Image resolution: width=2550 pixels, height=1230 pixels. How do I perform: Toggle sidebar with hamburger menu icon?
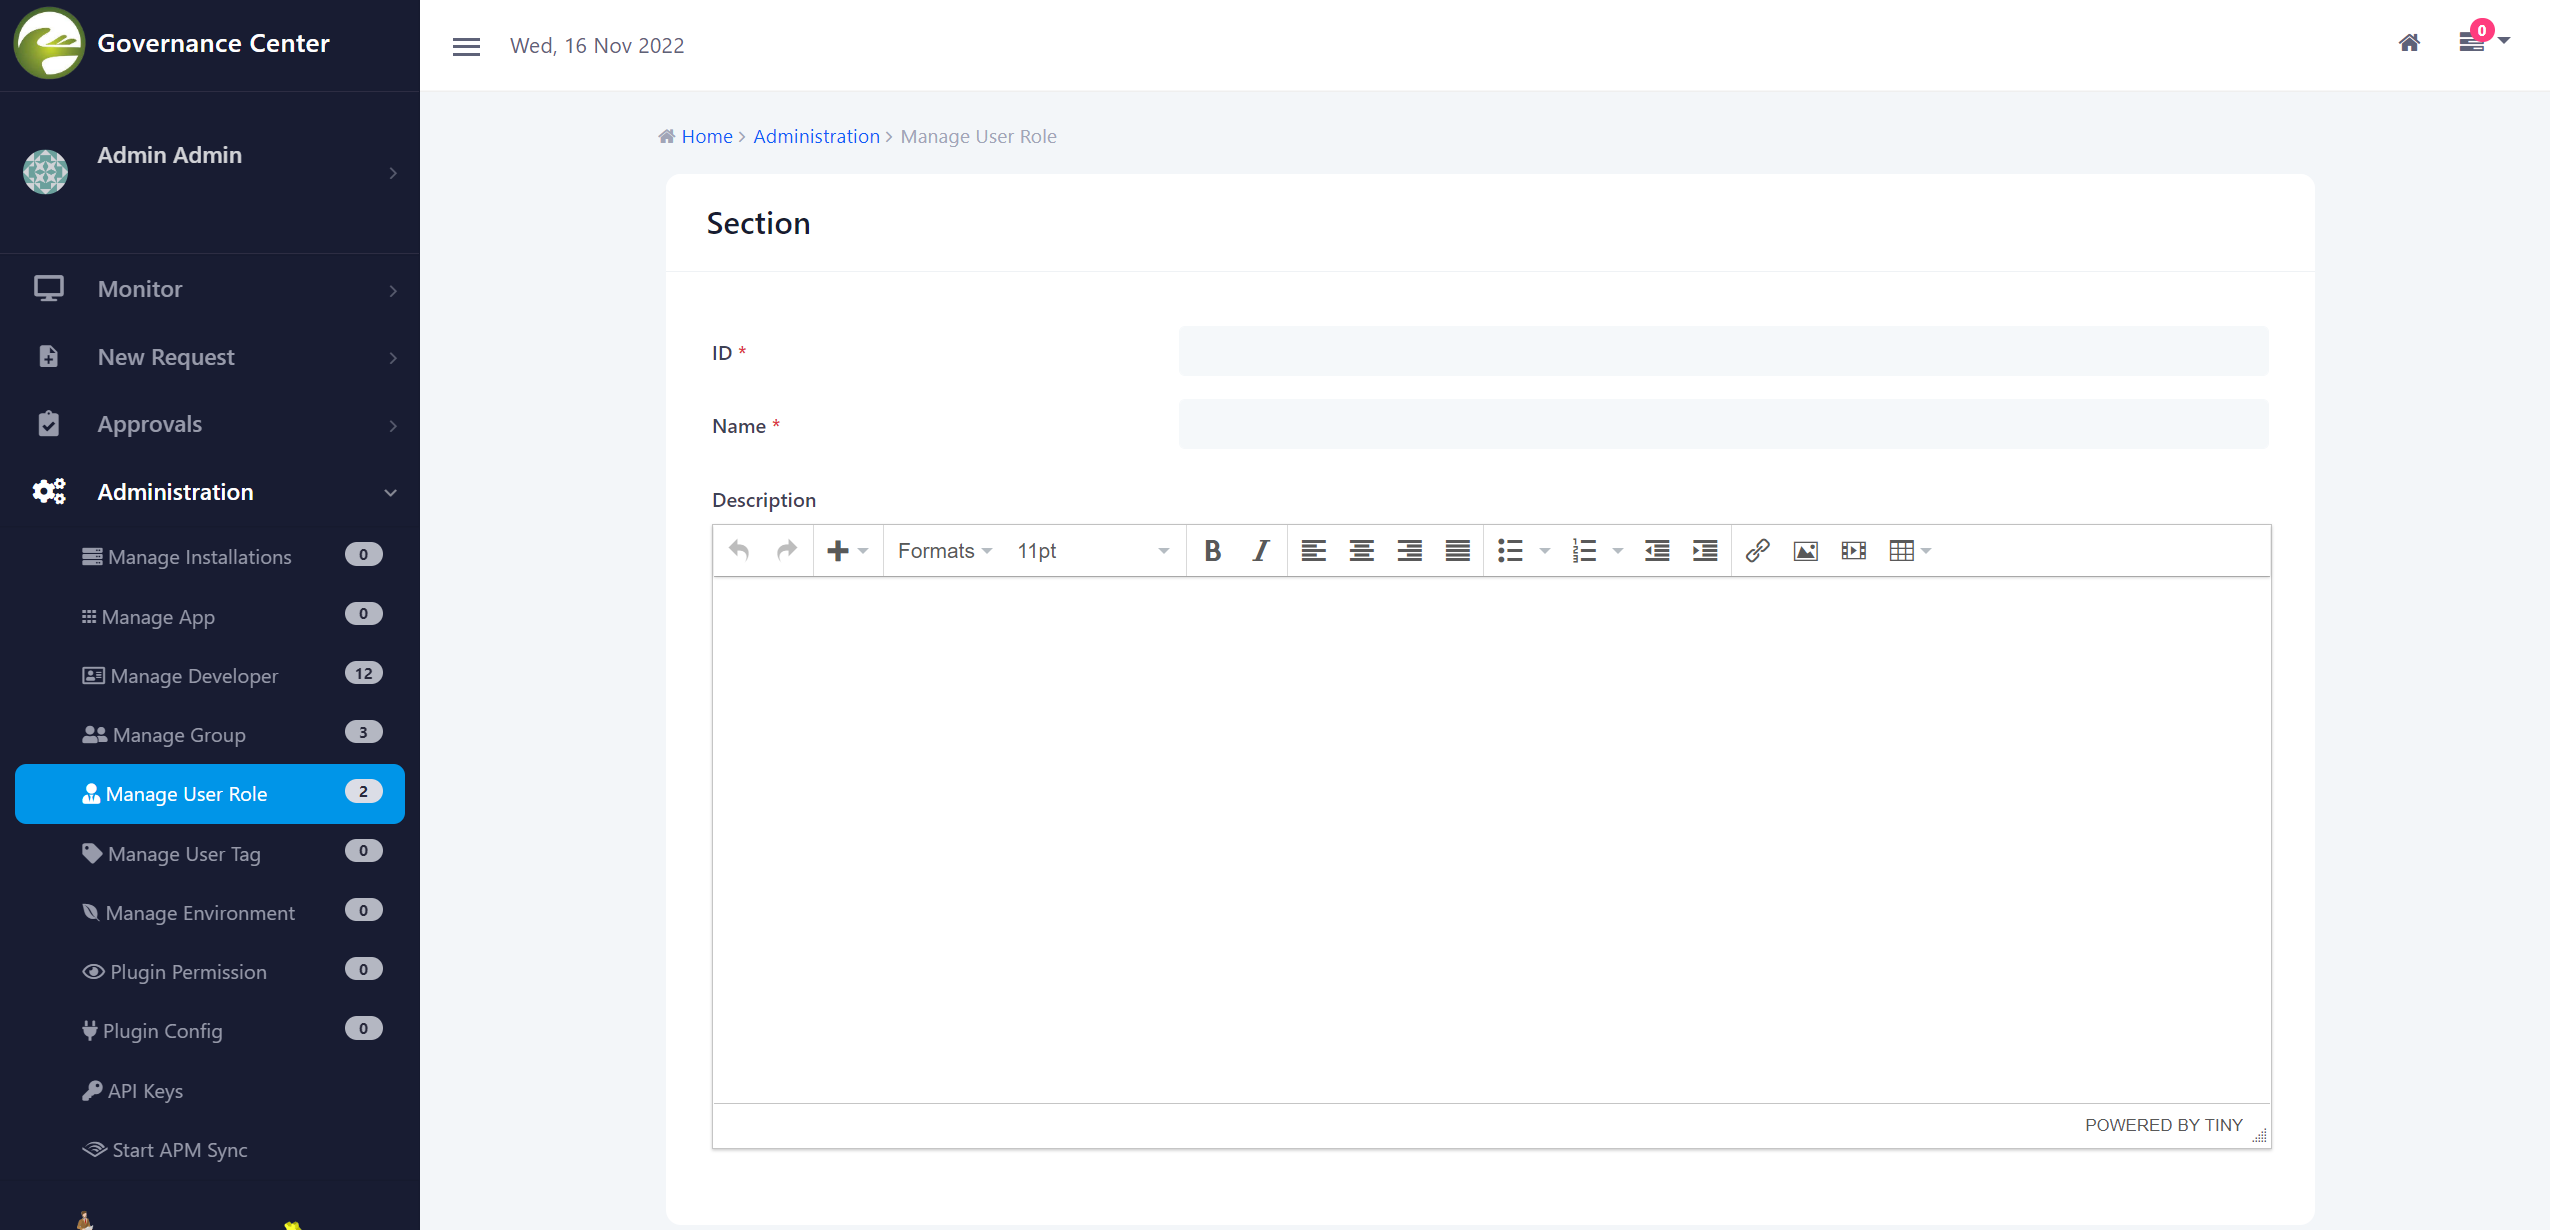(x=466, y=46)
